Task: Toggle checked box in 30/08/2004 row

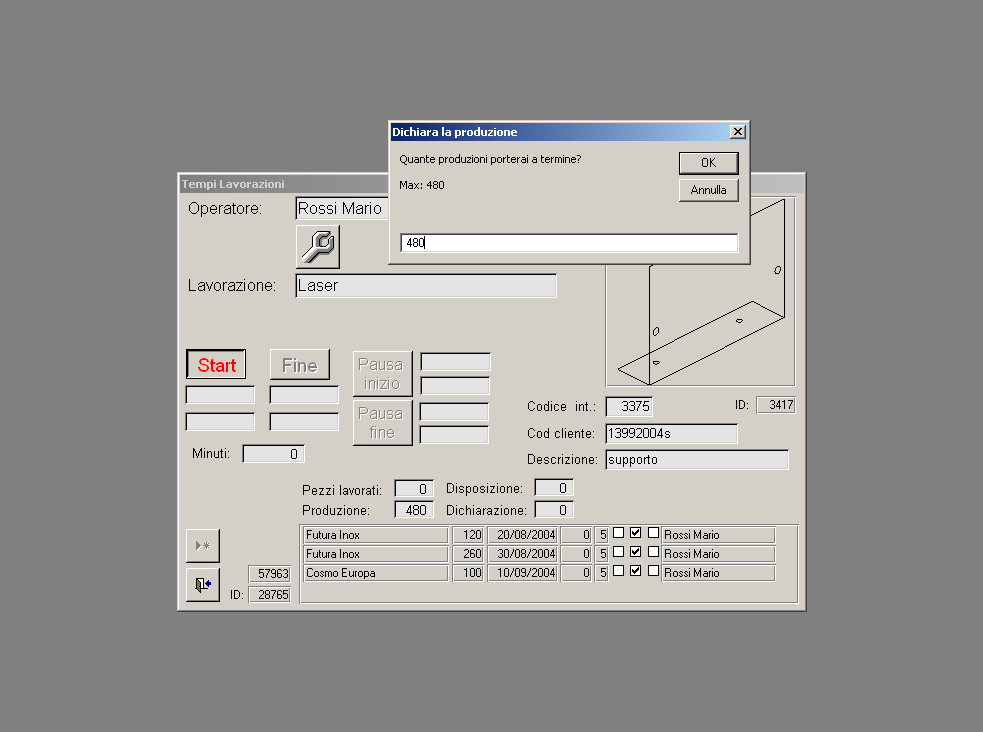Action: click(x=636, y=552)
